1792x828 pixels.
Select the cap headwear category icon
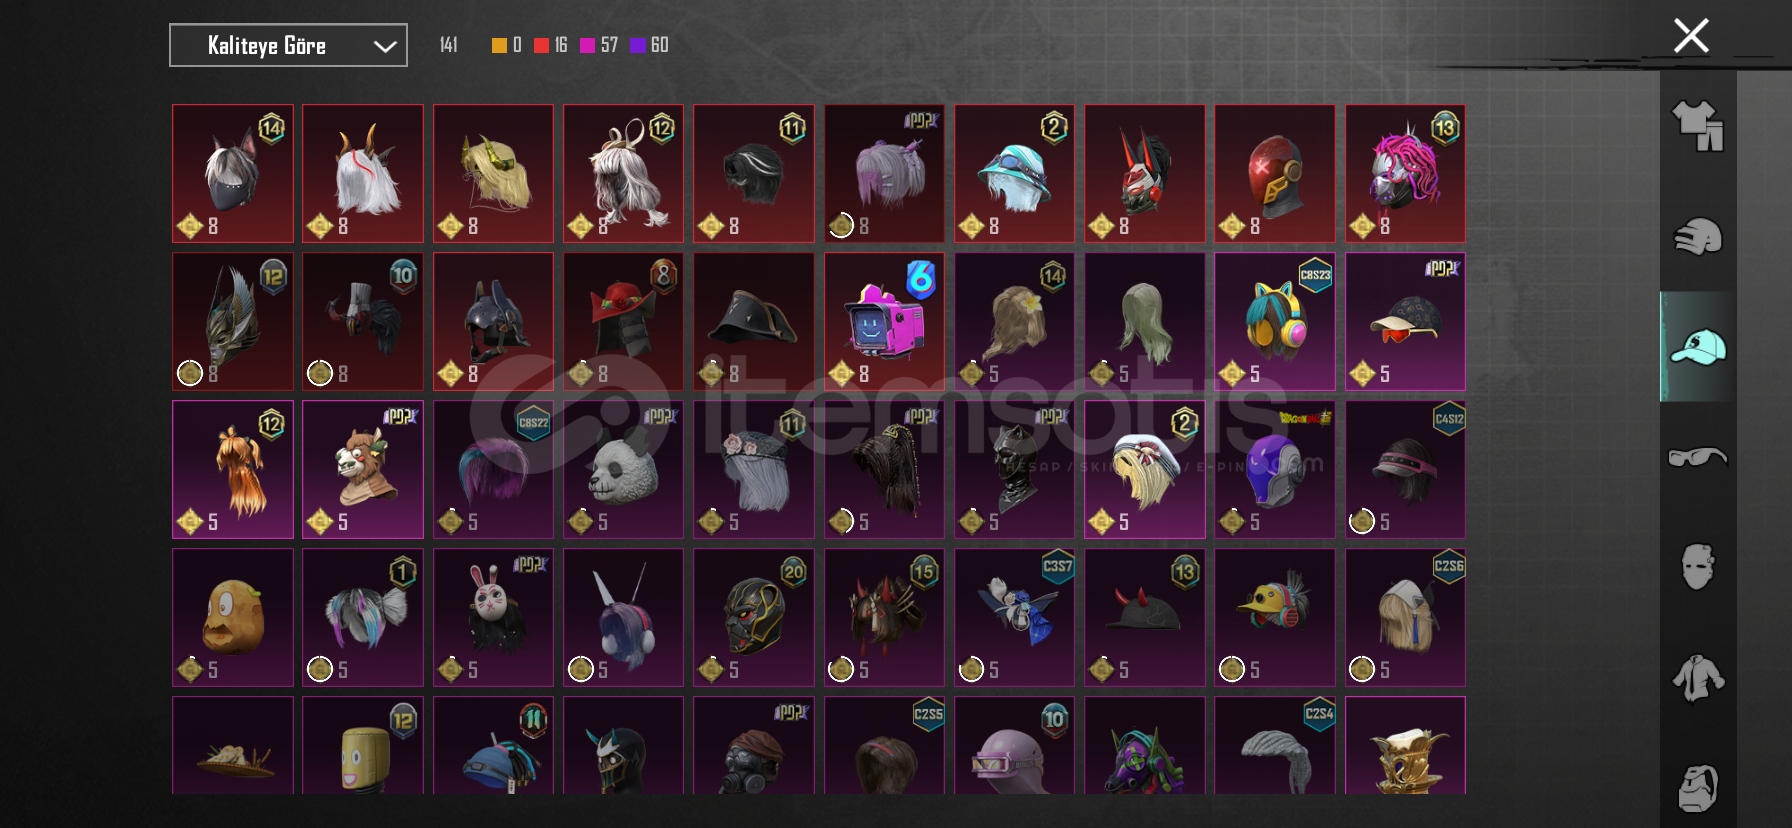(x=1698, y=347)
